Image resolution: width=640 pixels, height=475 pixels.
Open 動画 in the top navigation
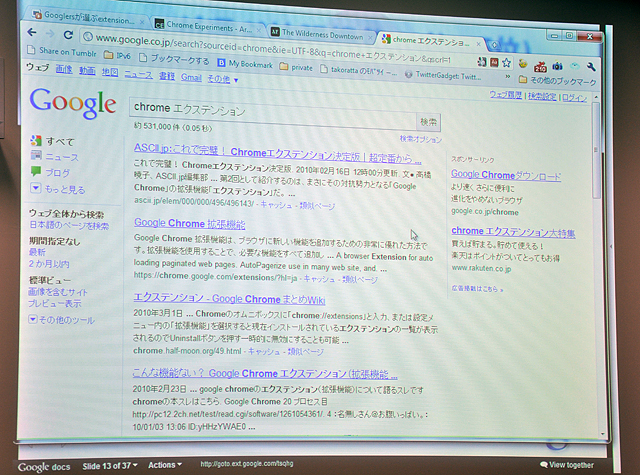tap(87, 71)
